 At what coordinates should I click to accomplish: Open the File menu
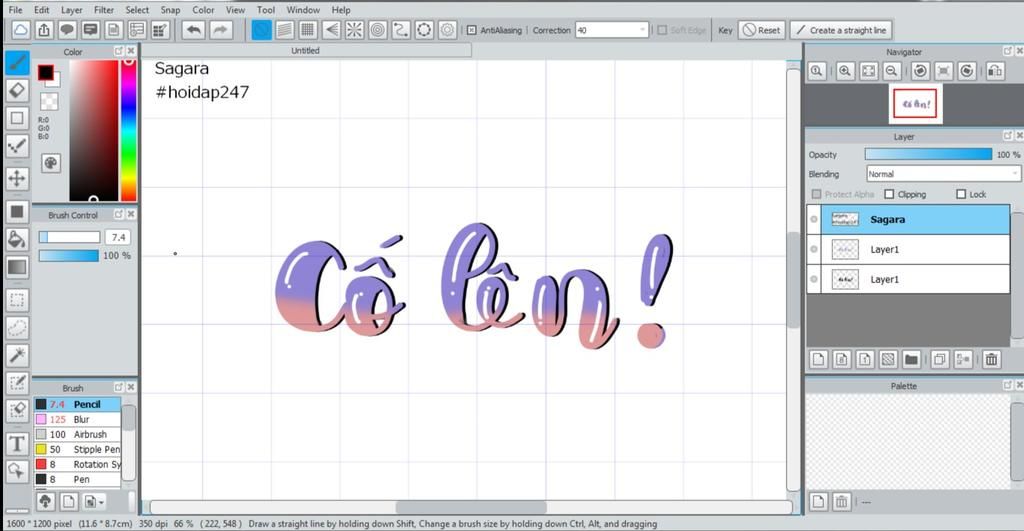15,10
